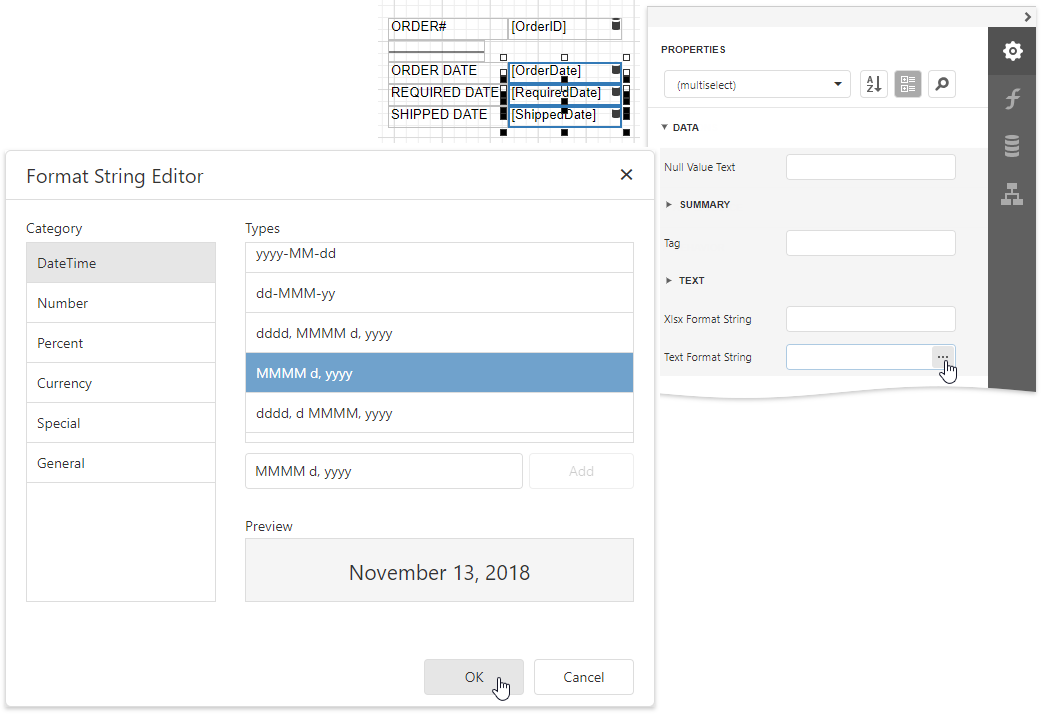Collapse the DATA section
Image resolution: width=1041 pixels, height=714 pixels.
click(x=665, y=128)
